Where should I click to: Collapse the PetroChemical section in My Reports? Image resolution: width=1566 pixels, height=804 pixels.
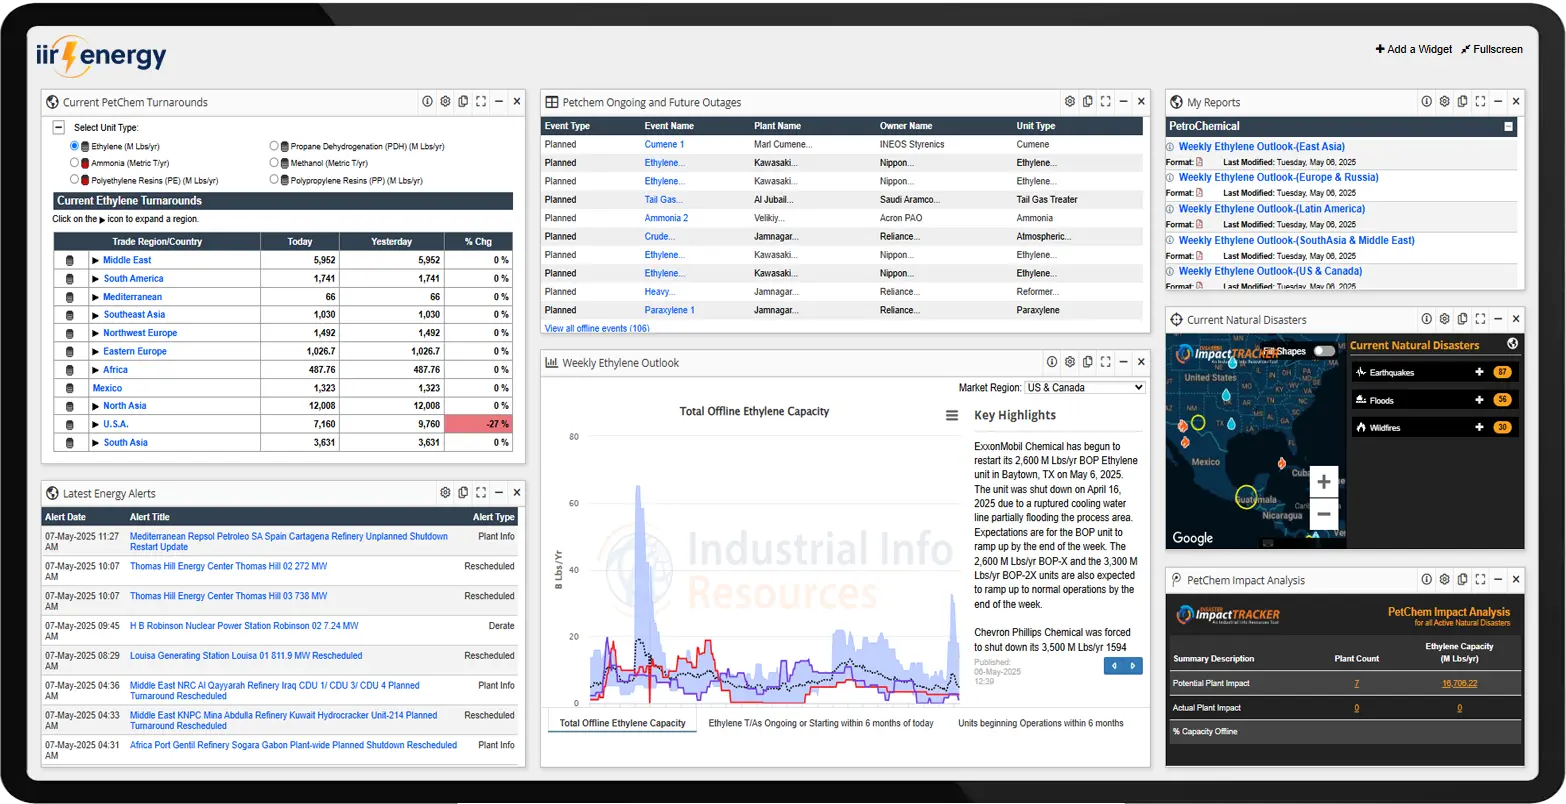coord(1508,127)
